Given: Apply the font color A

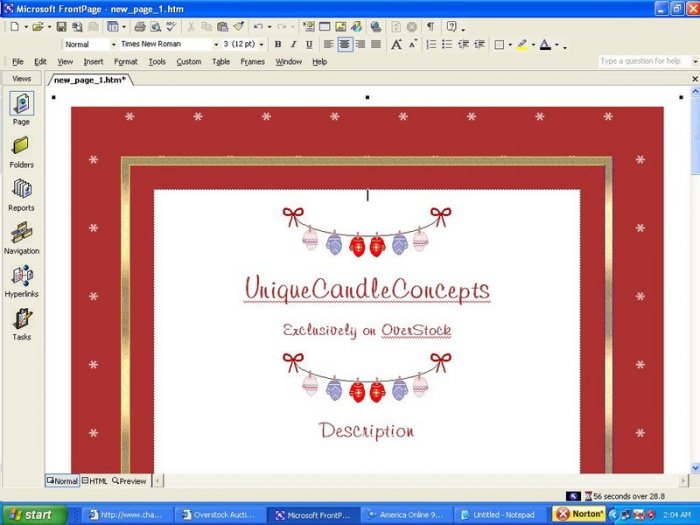Looking at the screenshot, I should (545, 45).
